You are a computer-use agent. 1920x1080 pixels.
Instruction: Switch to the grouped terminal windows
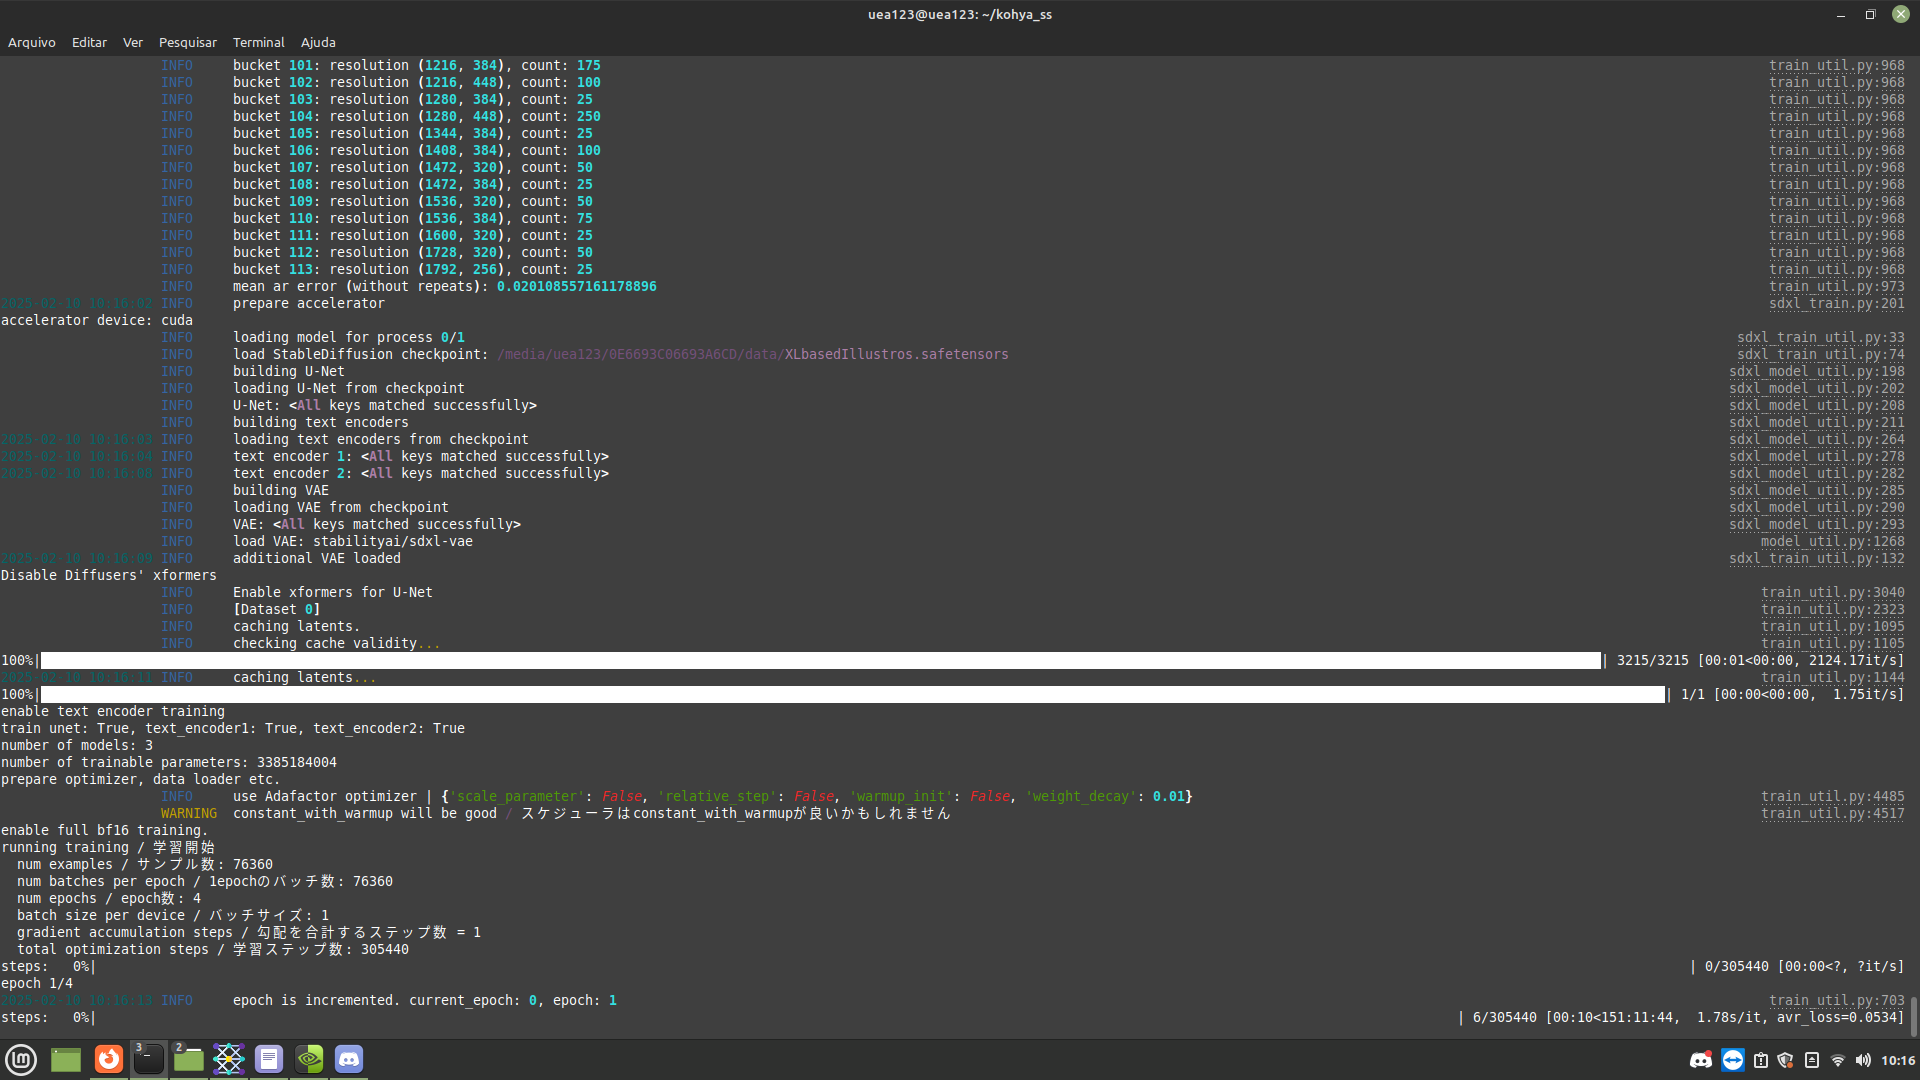click(149, 1059)
